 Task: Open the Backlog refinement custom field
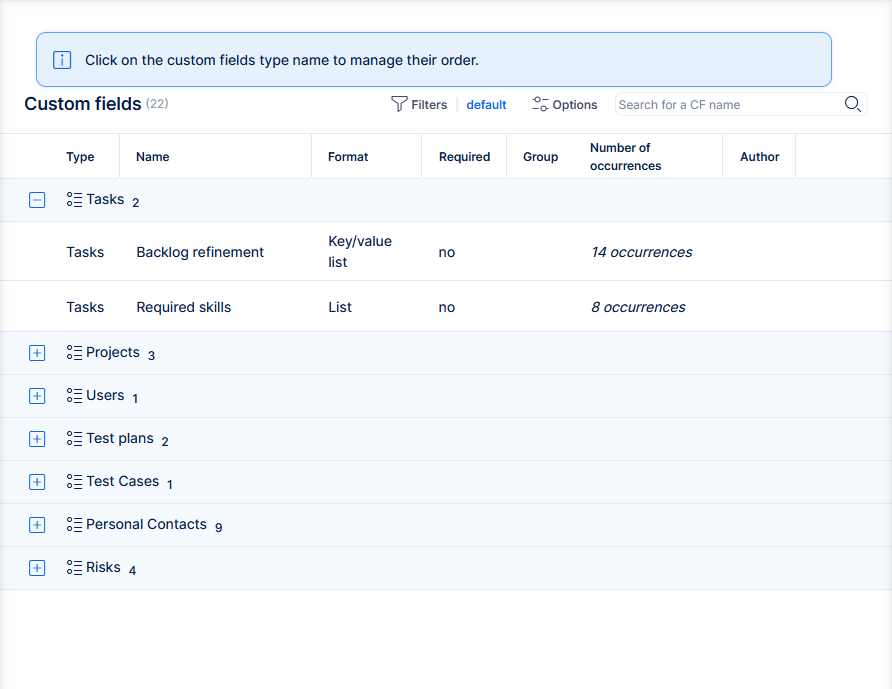coord(200,252)
